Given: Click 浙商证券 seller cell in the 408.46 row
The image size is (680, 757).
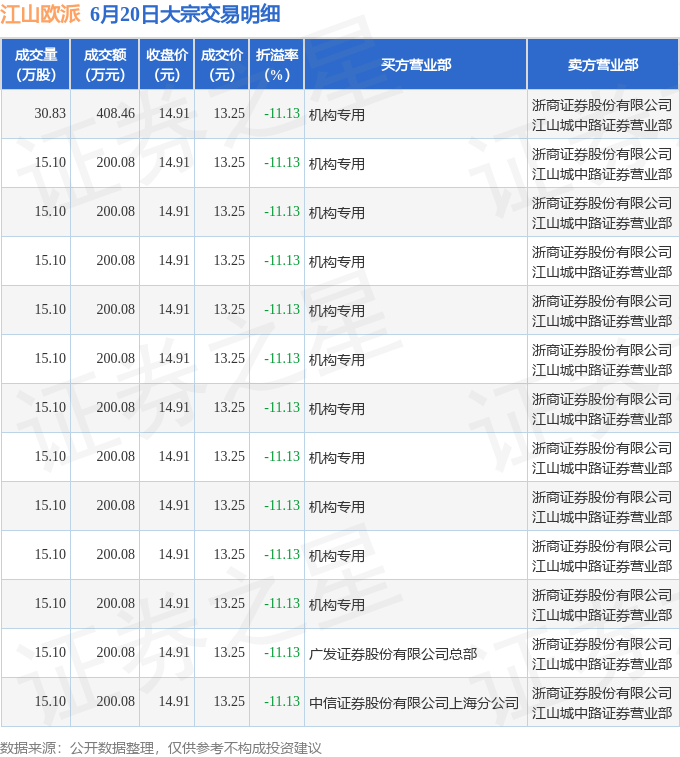Looking at the screenshot, I should (602, 115).
